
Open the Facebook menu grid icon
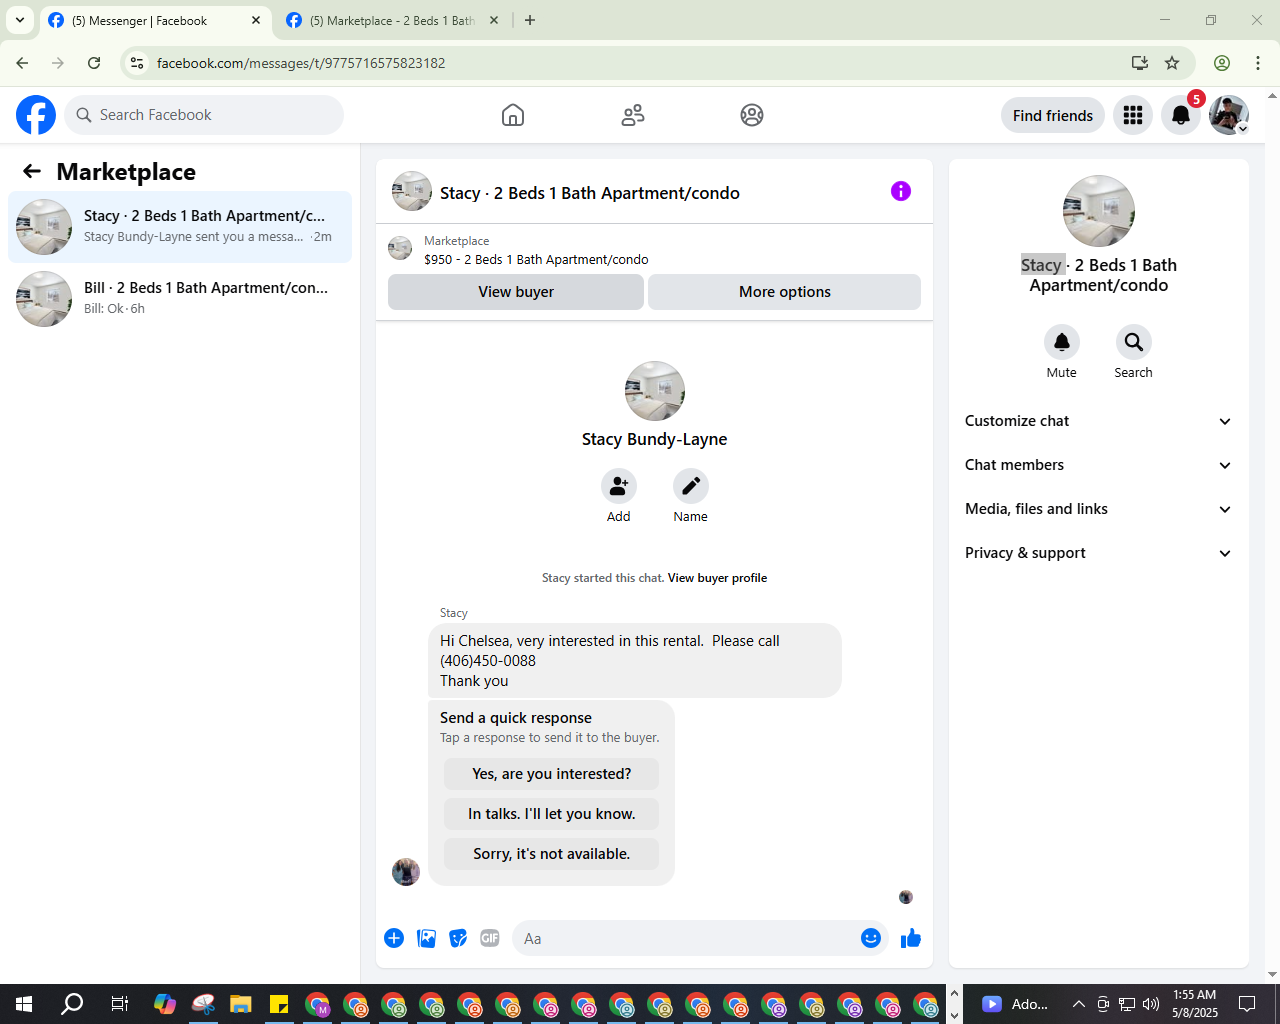[x=1133, y=115]
